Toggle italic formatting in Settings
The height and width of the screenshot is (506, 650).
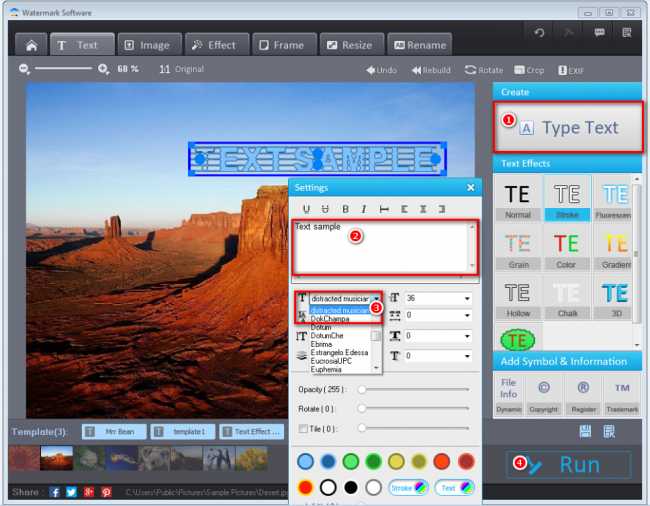364,209
